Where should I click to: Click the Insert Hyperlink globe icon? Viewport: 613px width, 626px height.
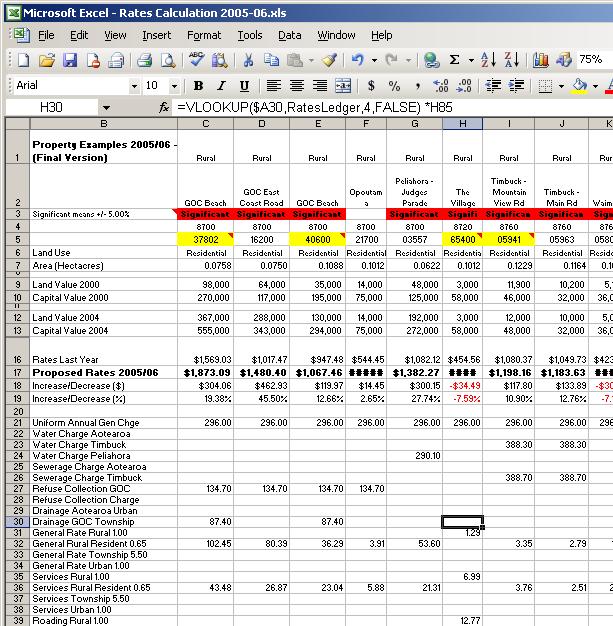[432, 60]
